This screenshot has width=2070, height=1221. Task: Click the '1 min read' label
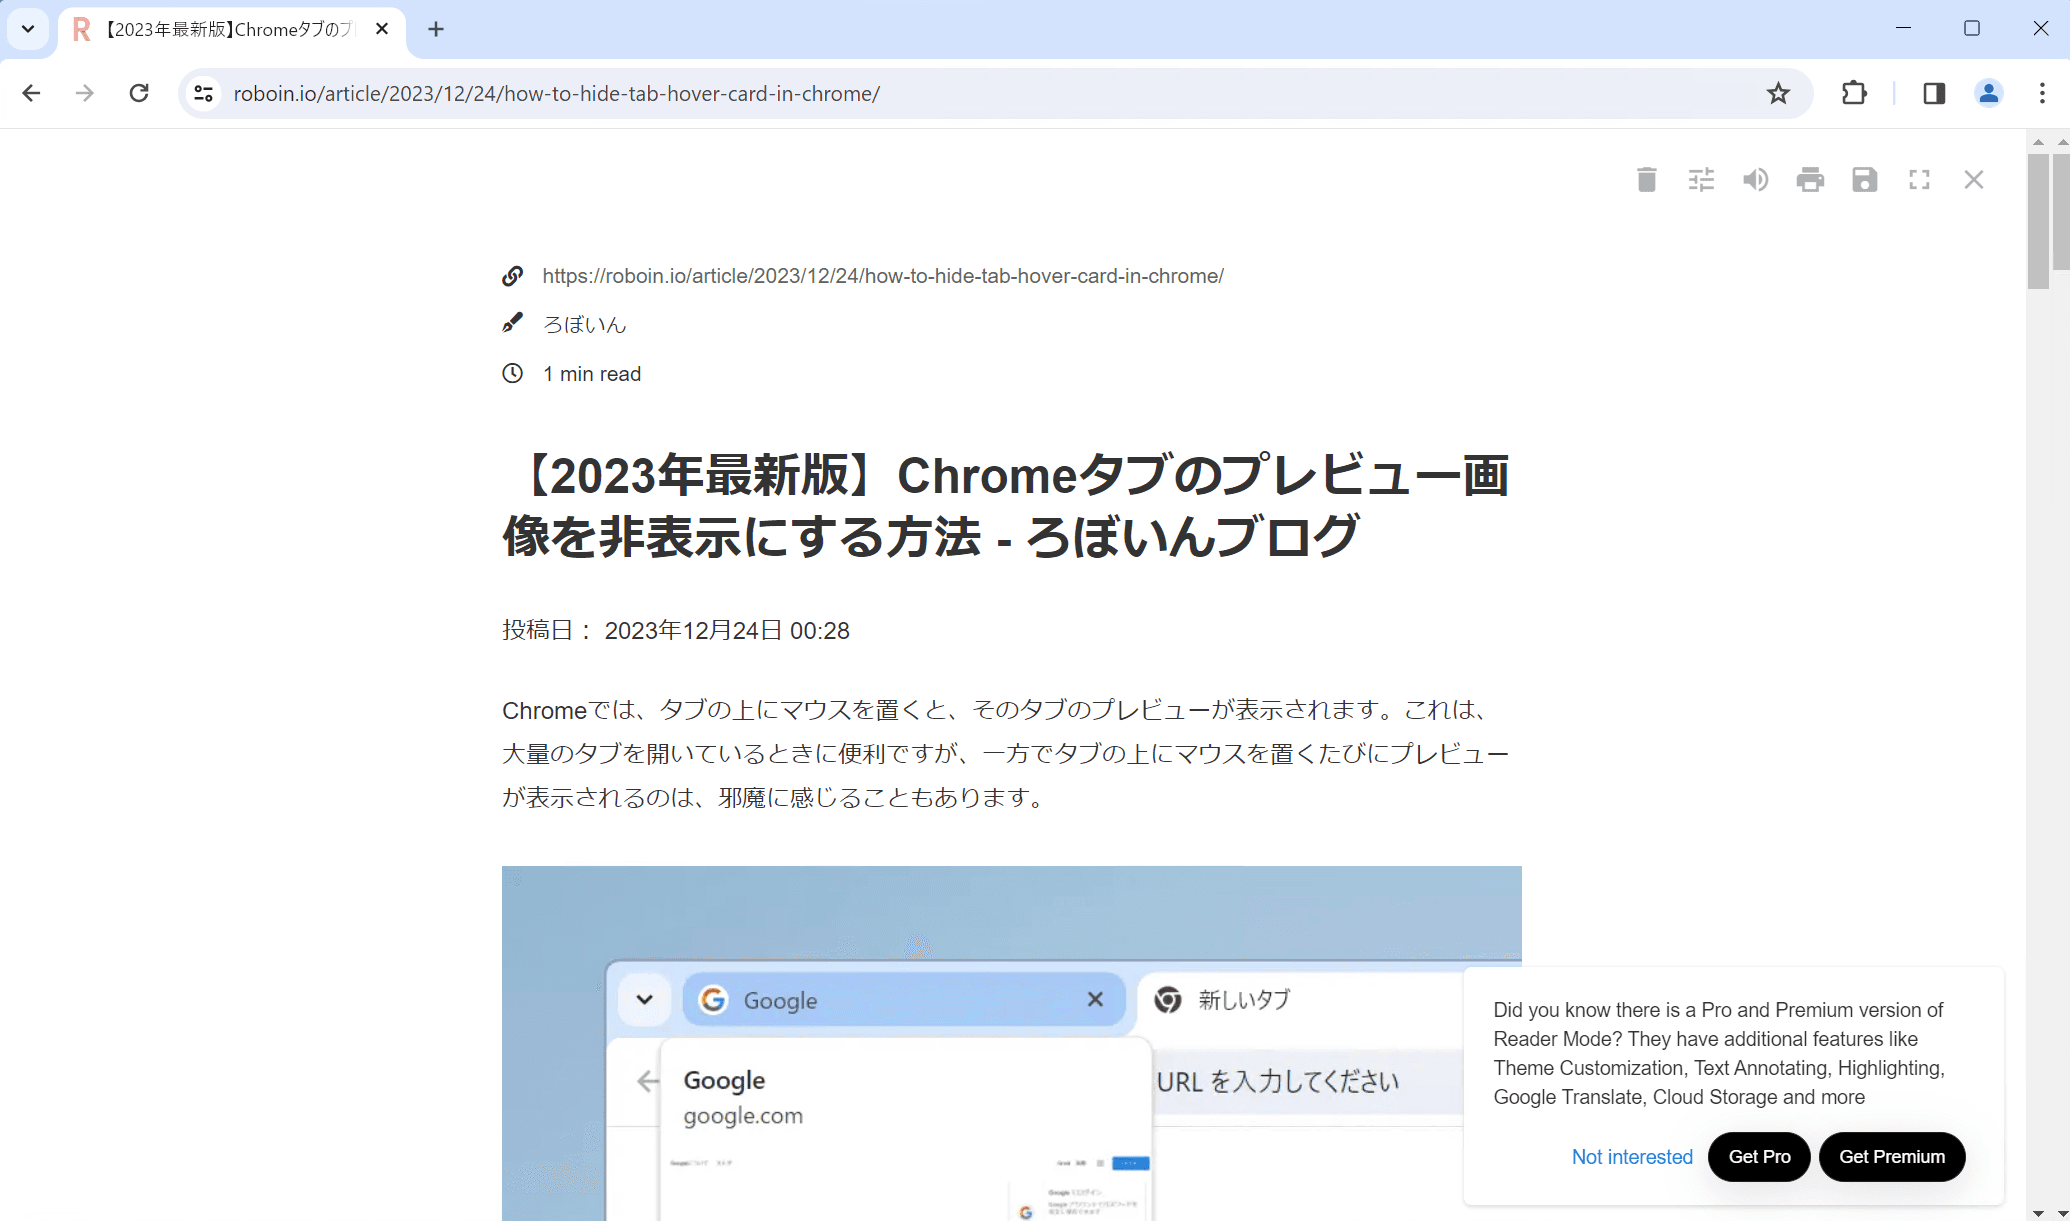(592, 374)
